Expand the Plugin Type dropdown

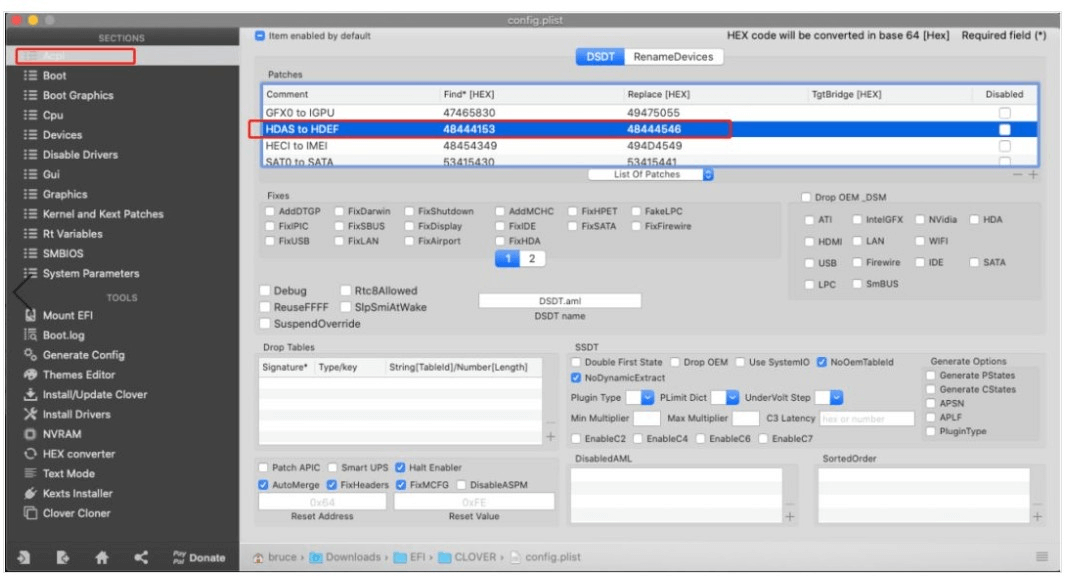pos(647,398)
